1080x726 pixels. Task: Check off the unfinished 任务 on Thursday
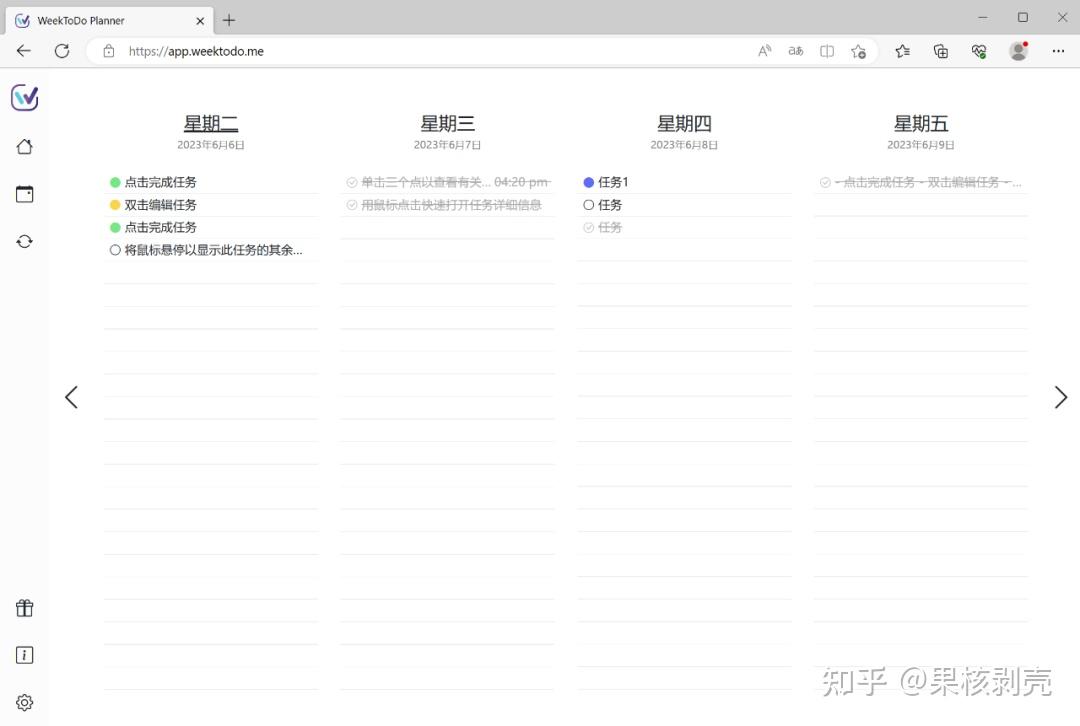[x=588, y=205]
